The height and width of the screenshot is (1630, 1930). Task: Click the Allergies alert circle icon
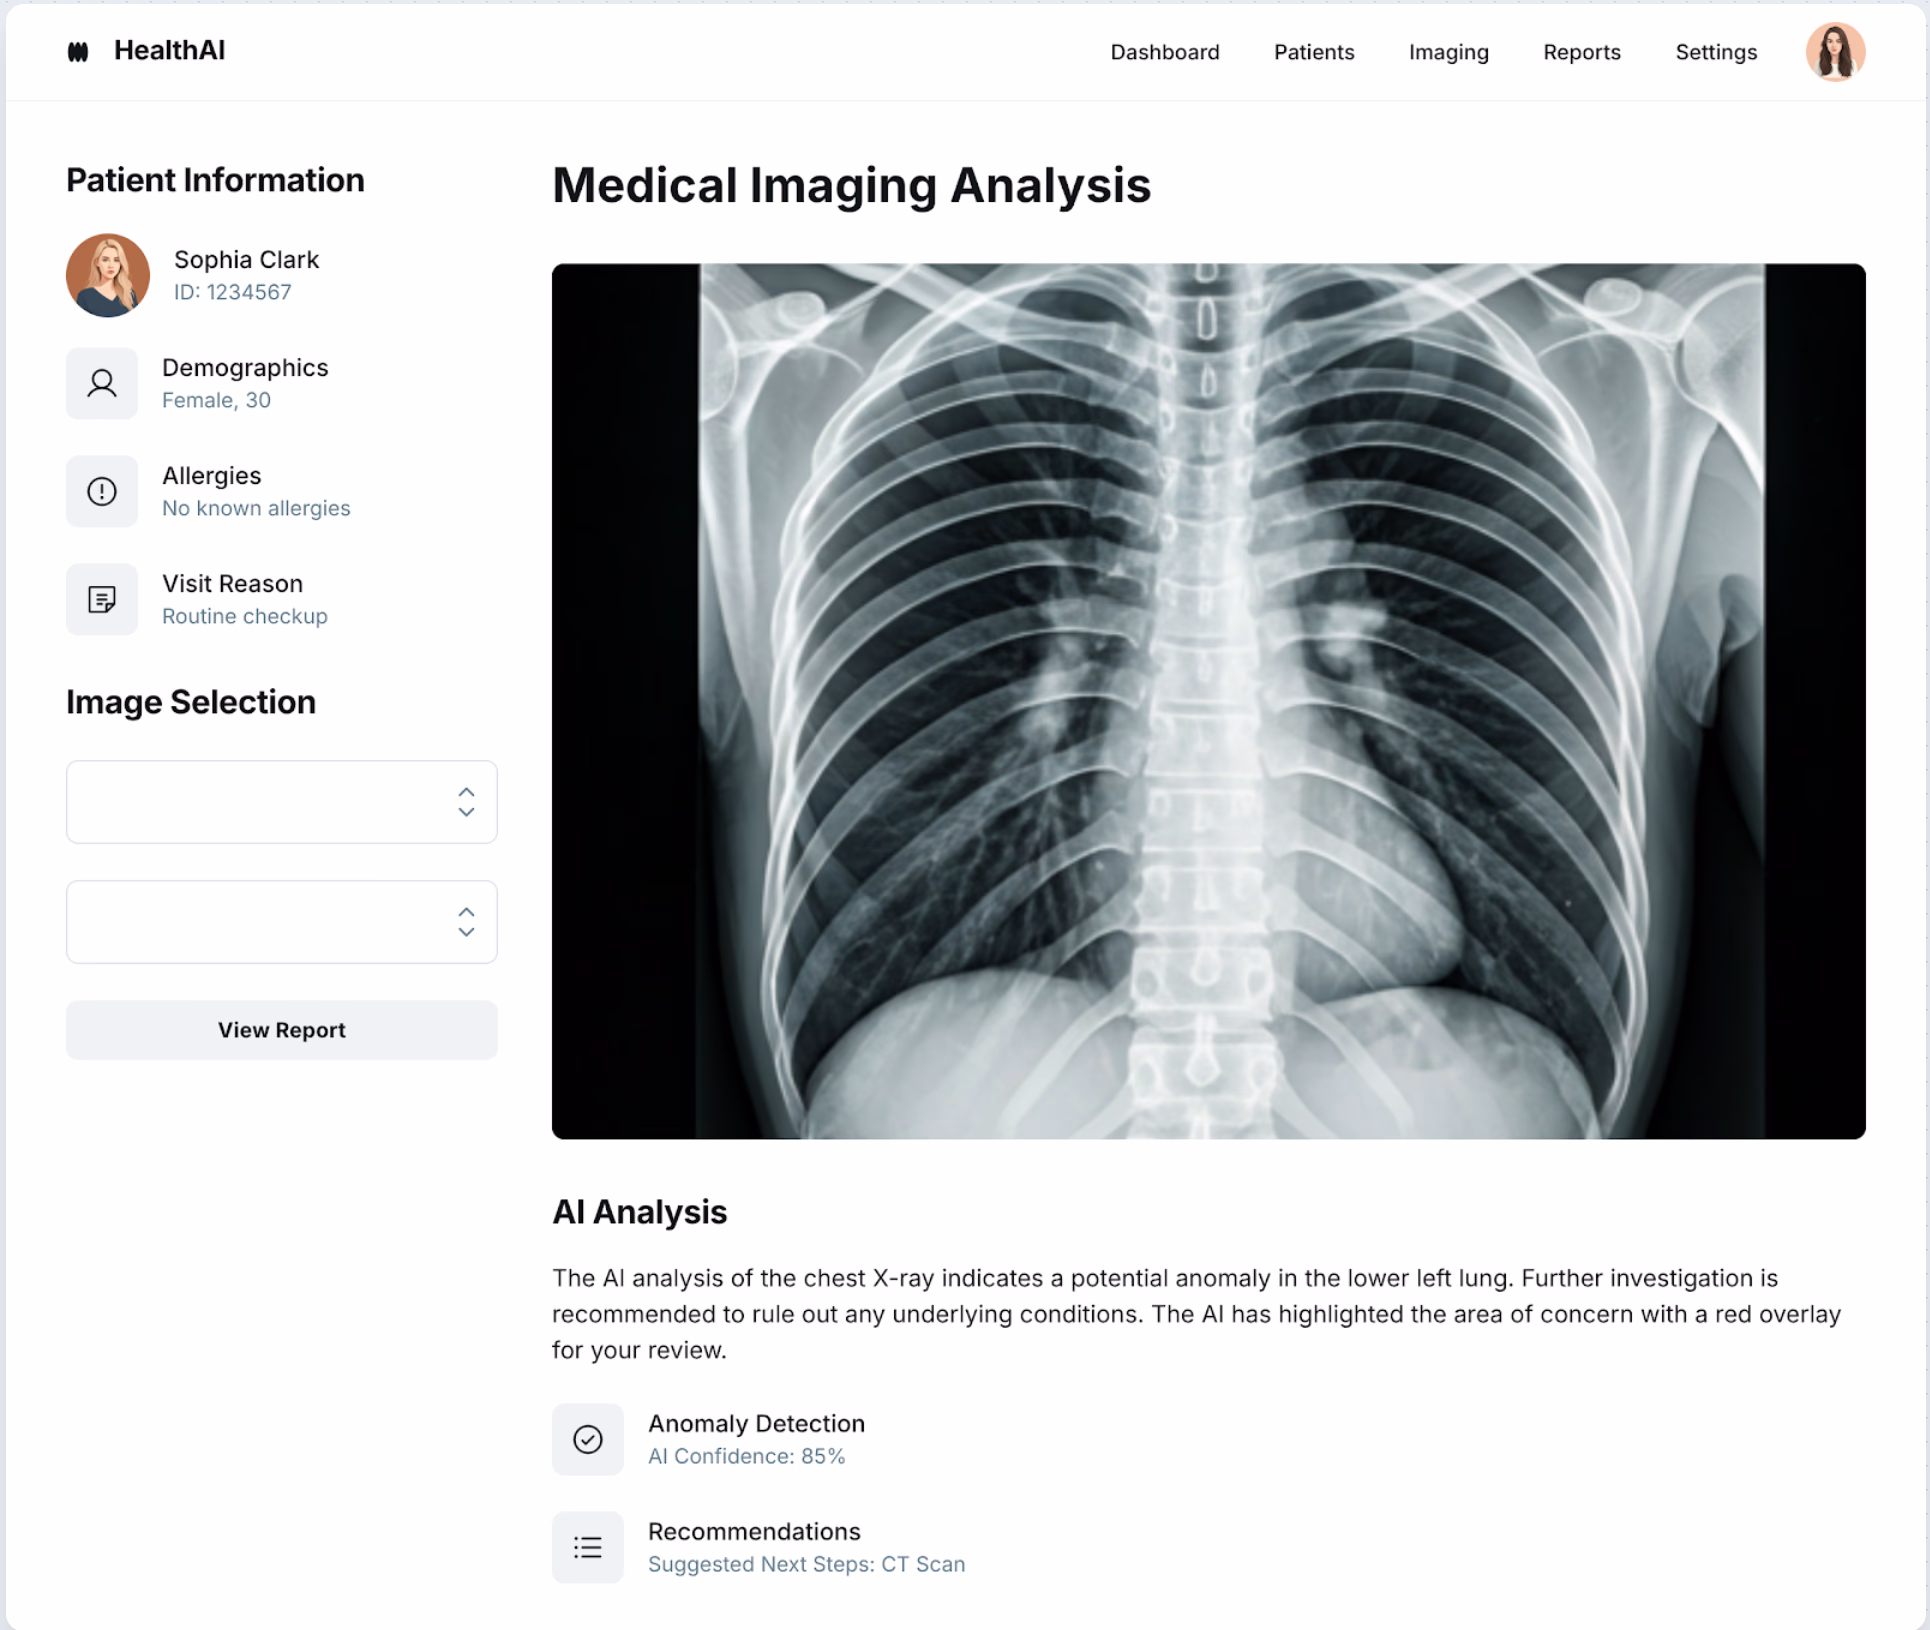tap(101, 491)
